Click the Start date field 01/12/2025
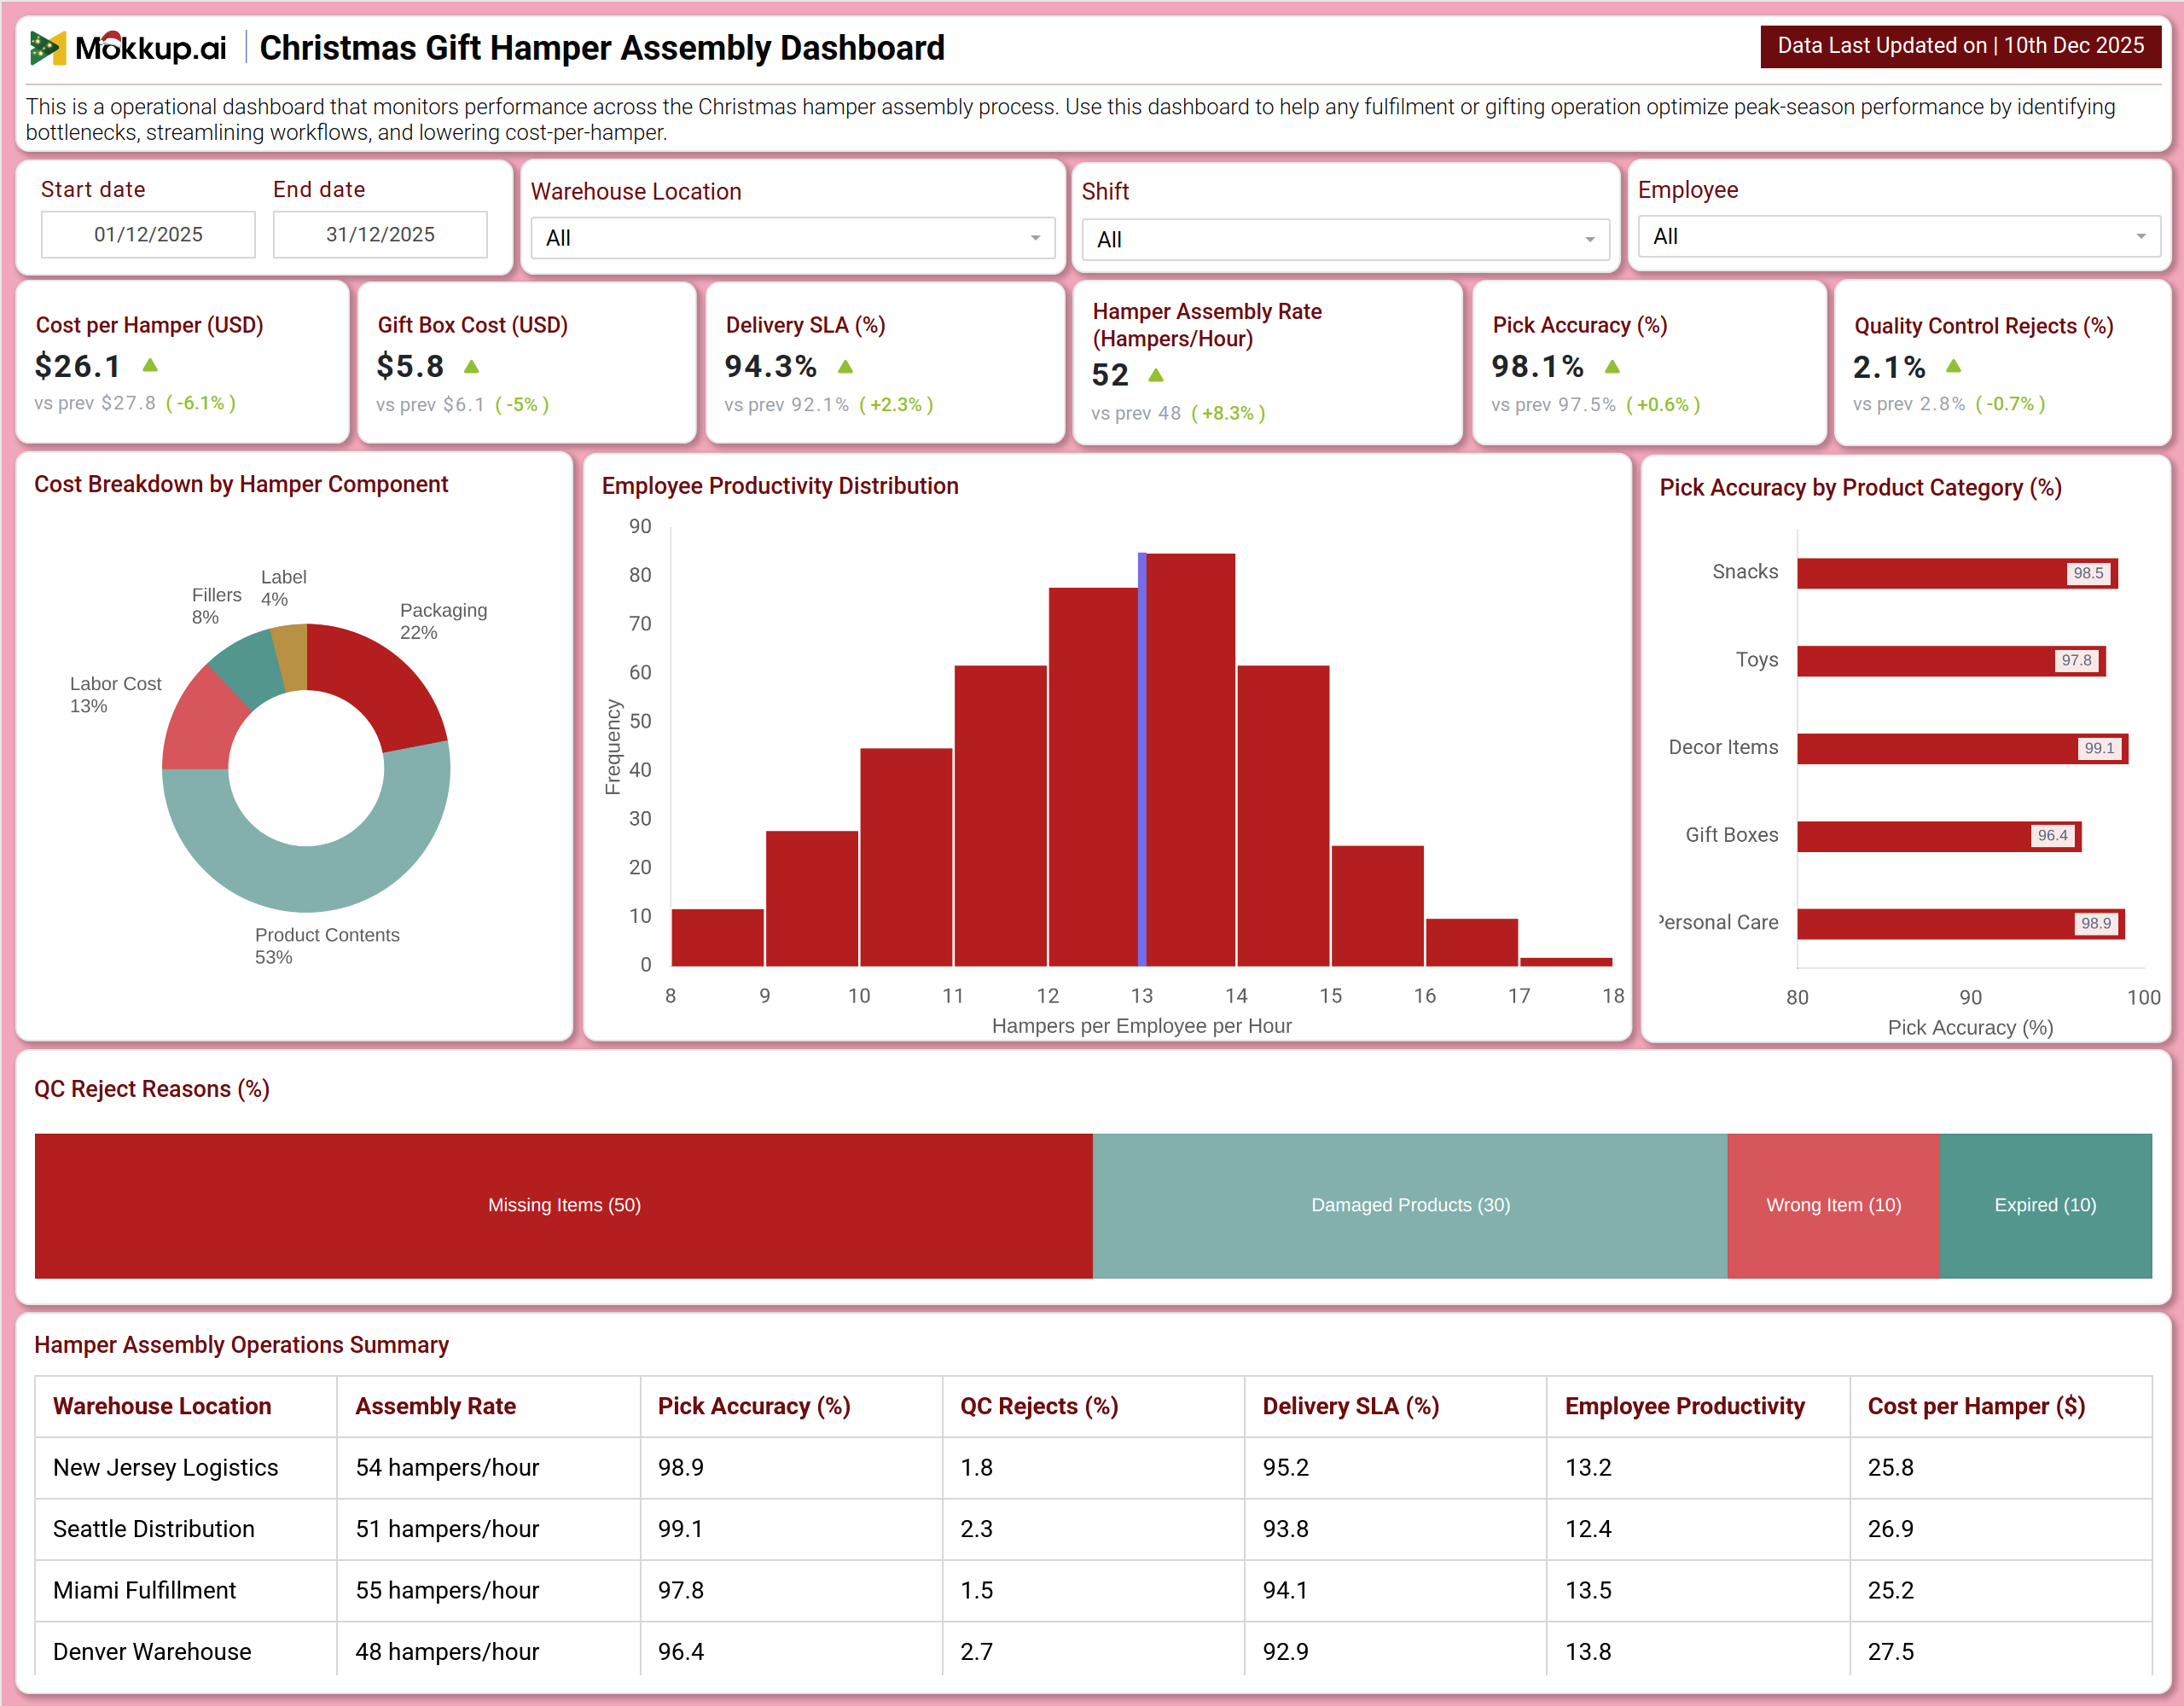This screenshot has height=1706, width=2184. pyautogui.click(x=148, y=234)
